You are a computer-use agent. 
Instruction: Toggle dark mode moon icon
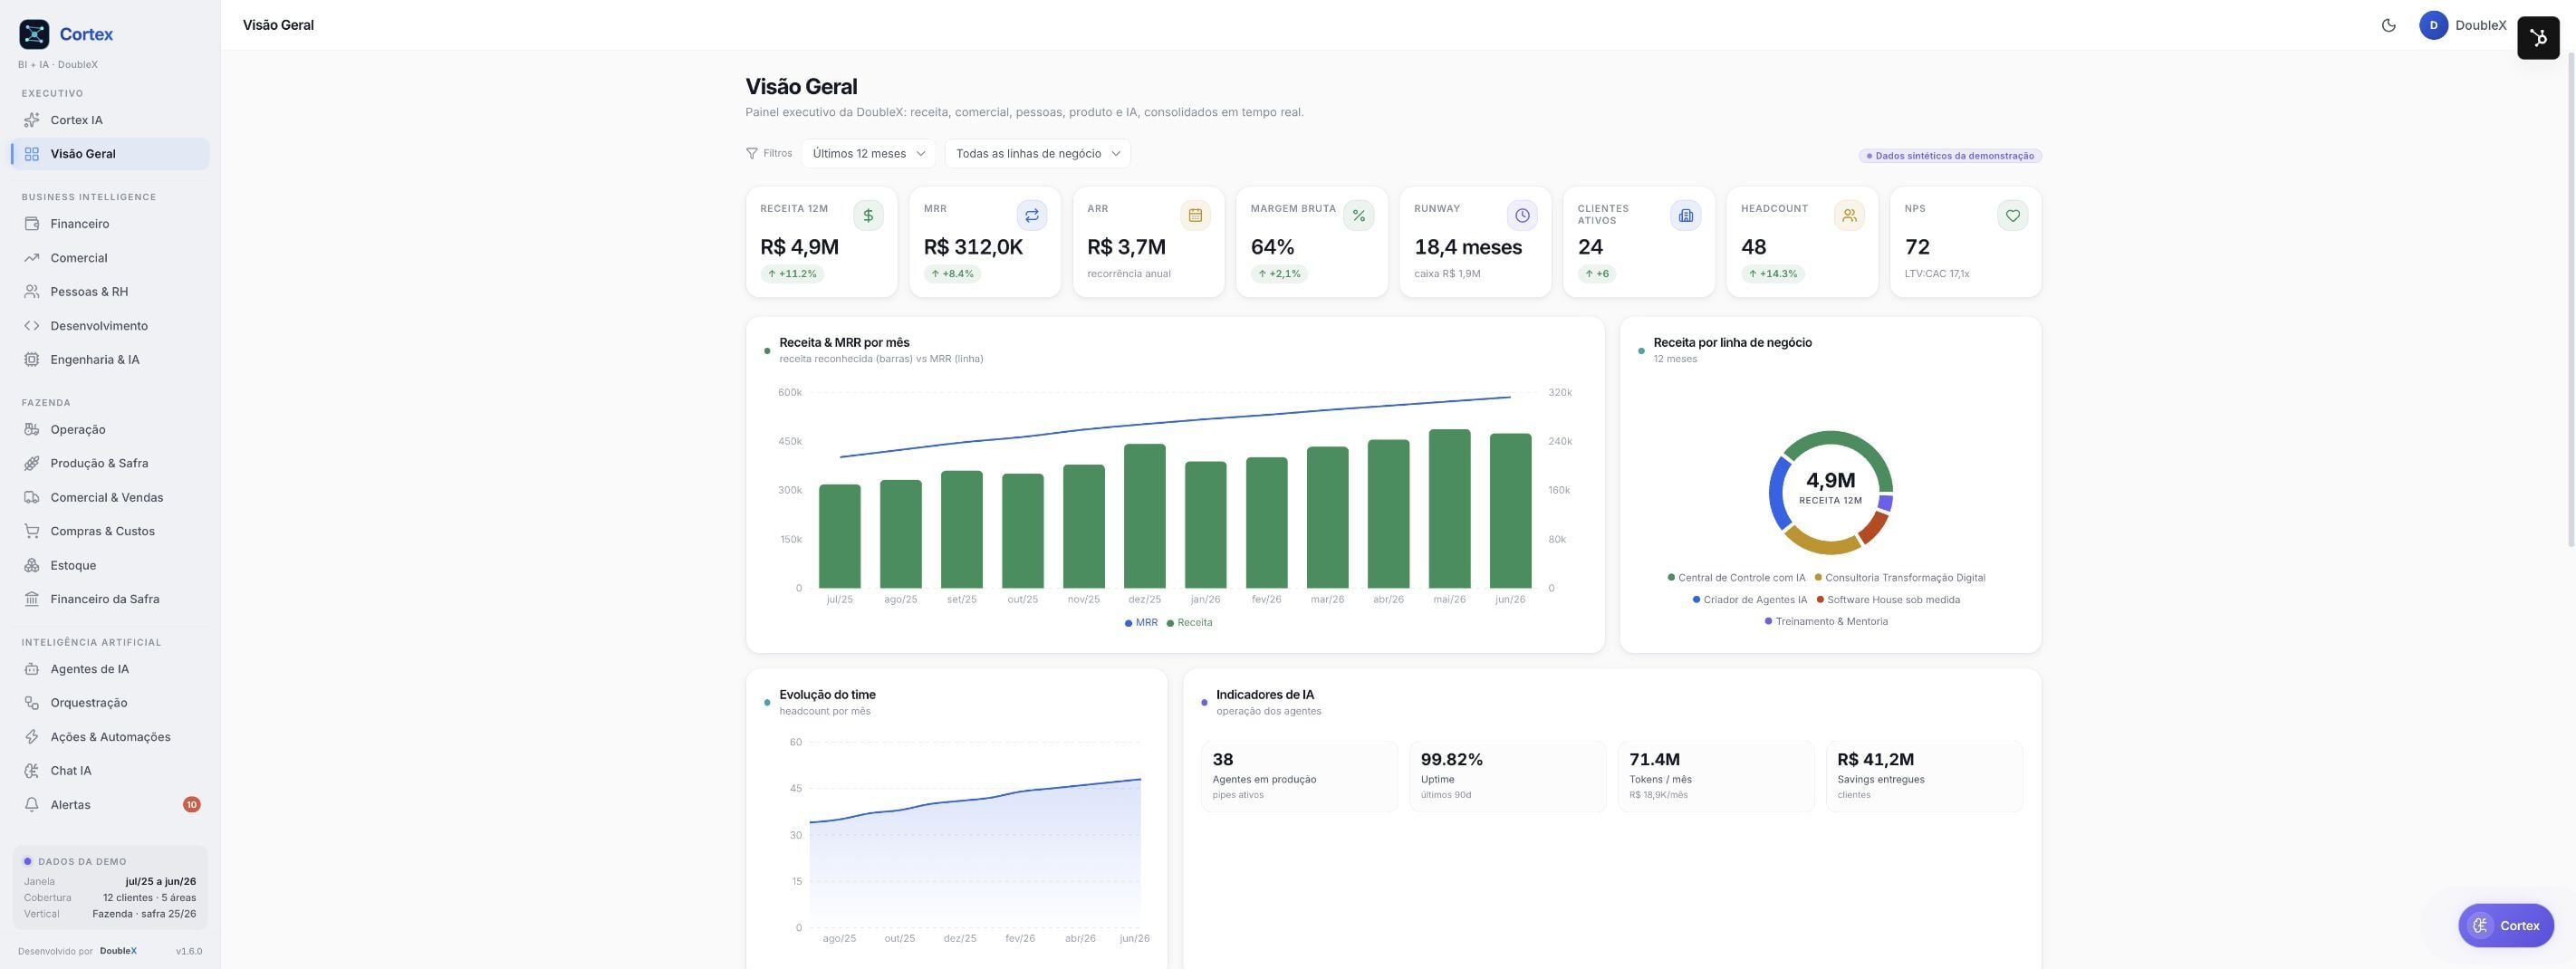coord(2388,25)
